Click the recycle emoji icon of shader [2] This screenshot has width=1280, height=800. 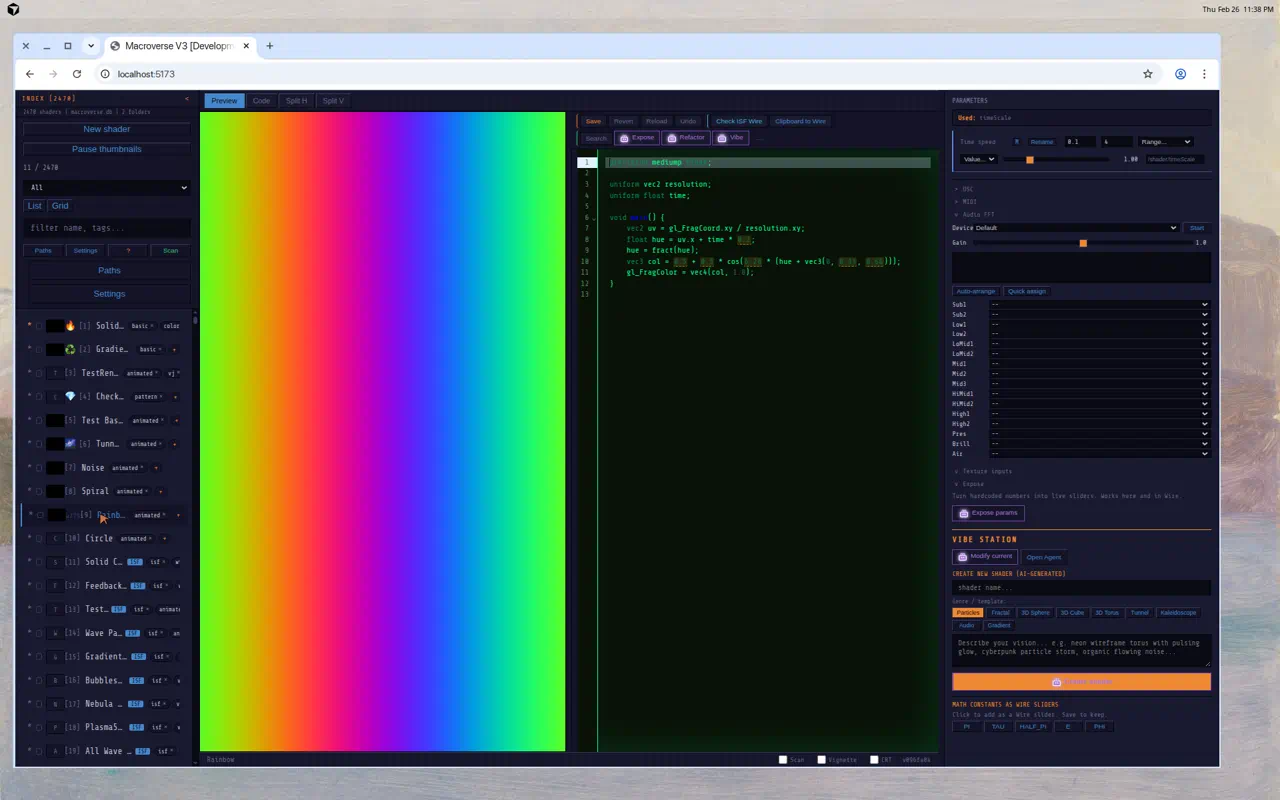click(70, 350)
